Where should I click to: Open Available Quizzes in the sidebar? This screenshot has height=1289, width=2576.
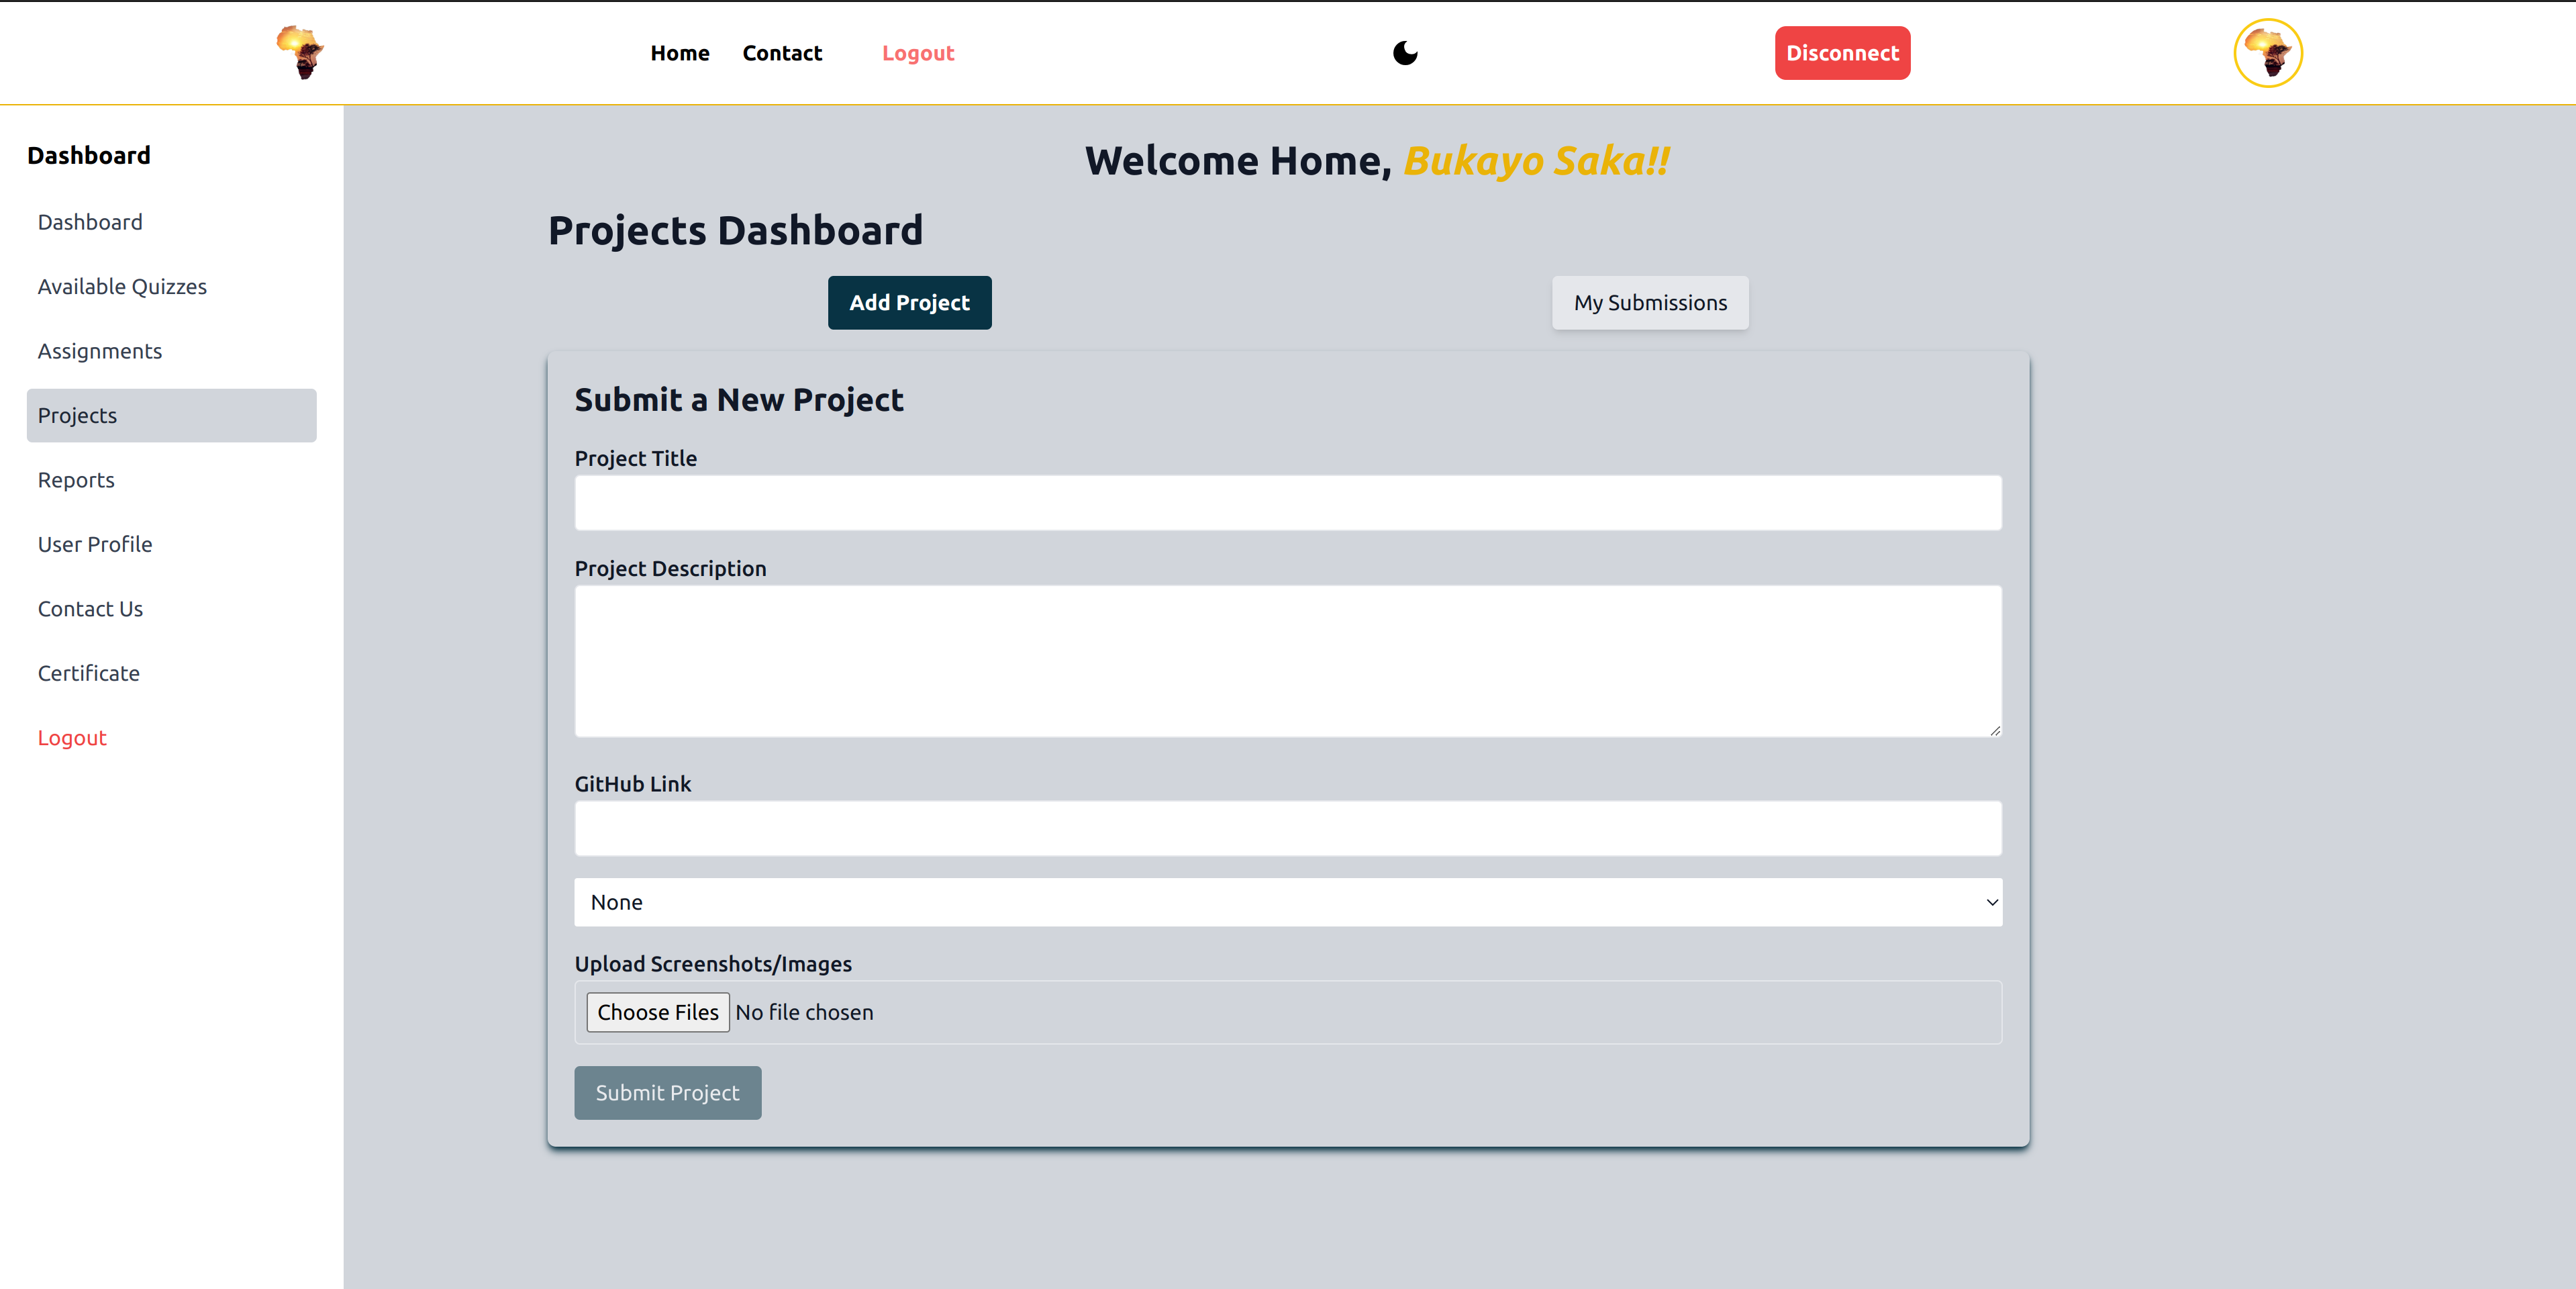tap(122, 287)
